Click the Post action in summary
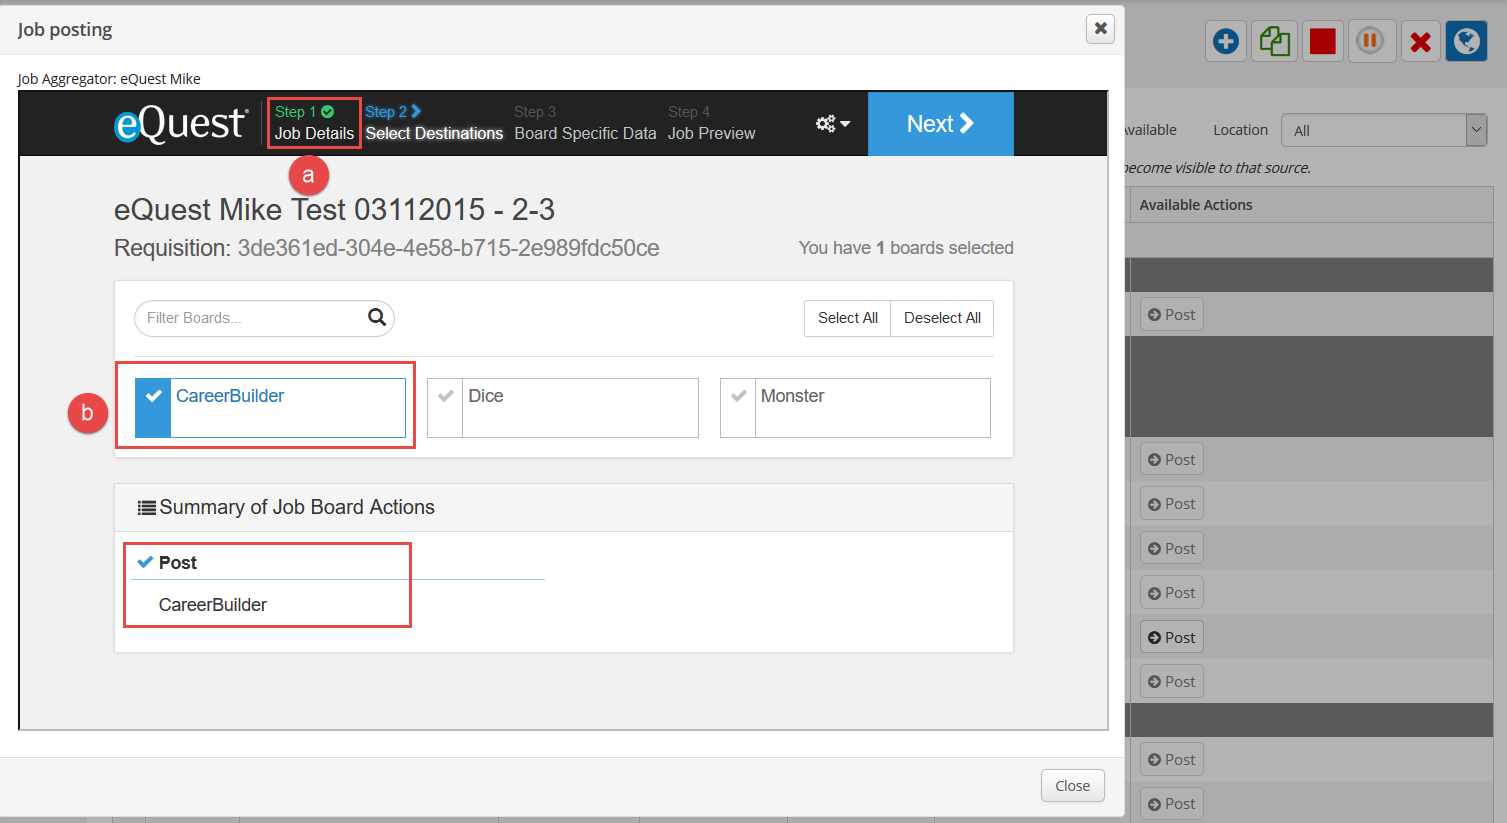The image size is (1507, 823). [x=167, y=563]
